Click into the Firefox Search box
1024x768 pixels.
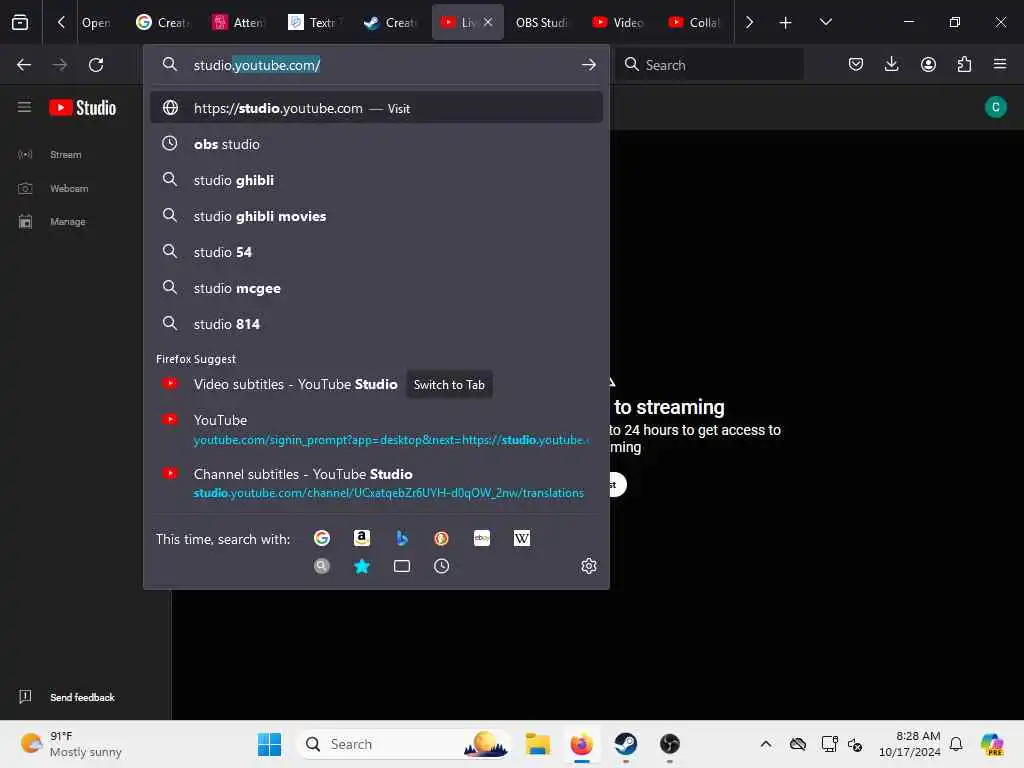click(x=709, y=65)
